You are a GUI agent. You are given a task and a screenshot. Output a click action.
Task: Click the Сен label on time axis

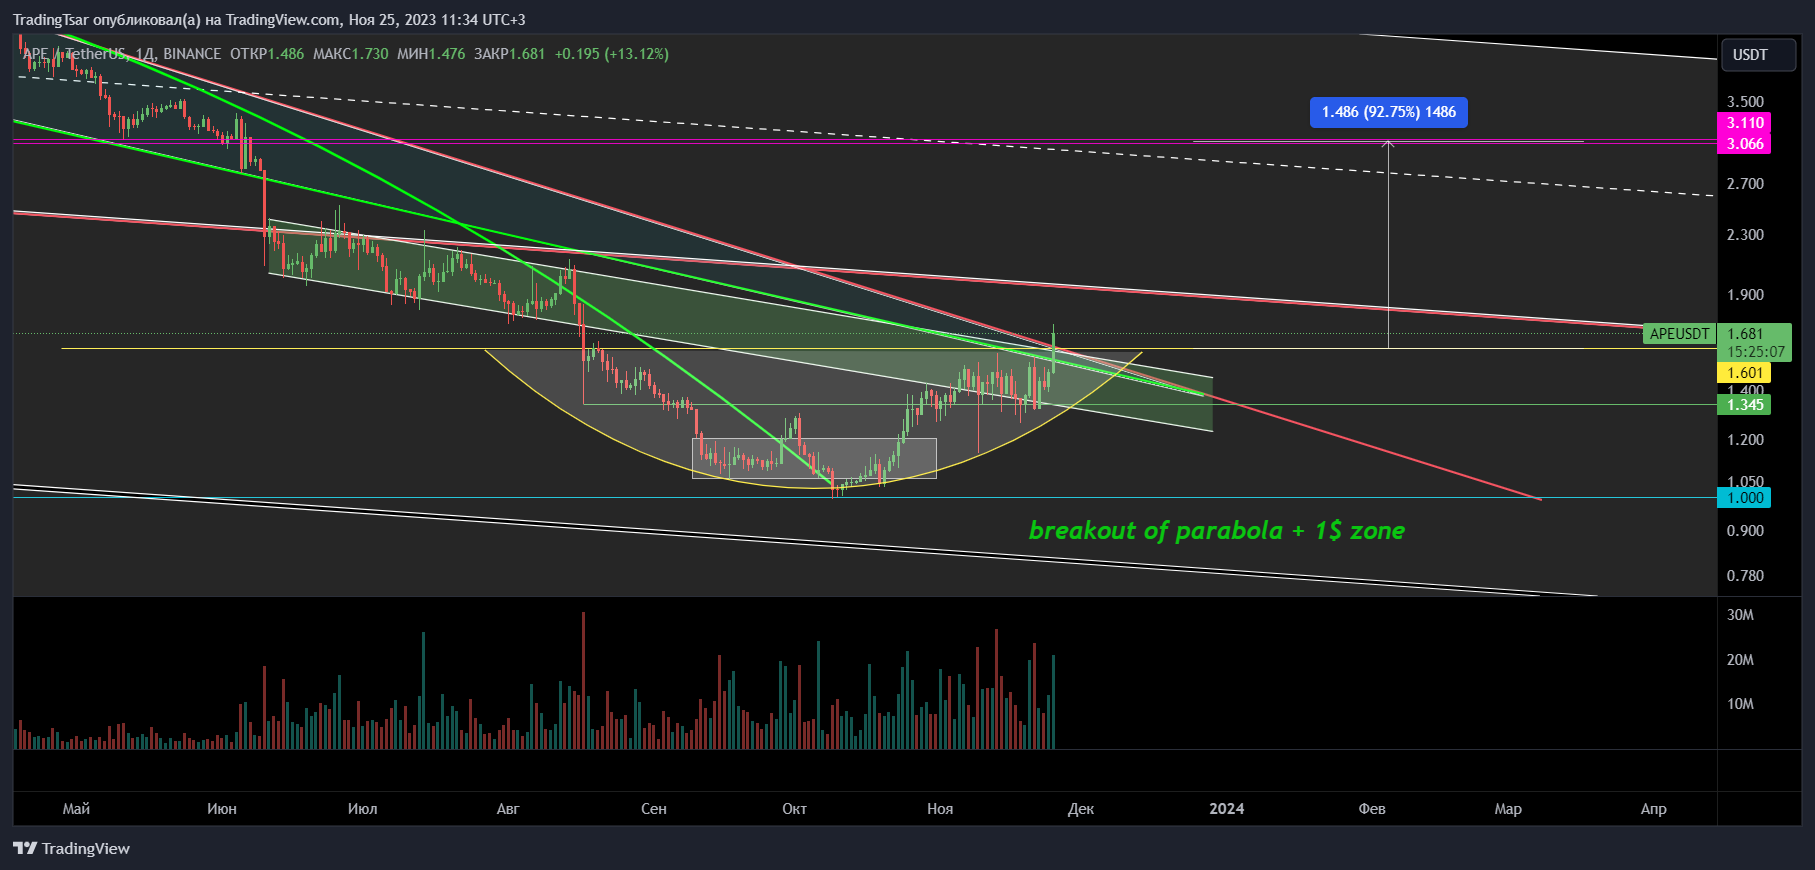(x=654, y=809)
